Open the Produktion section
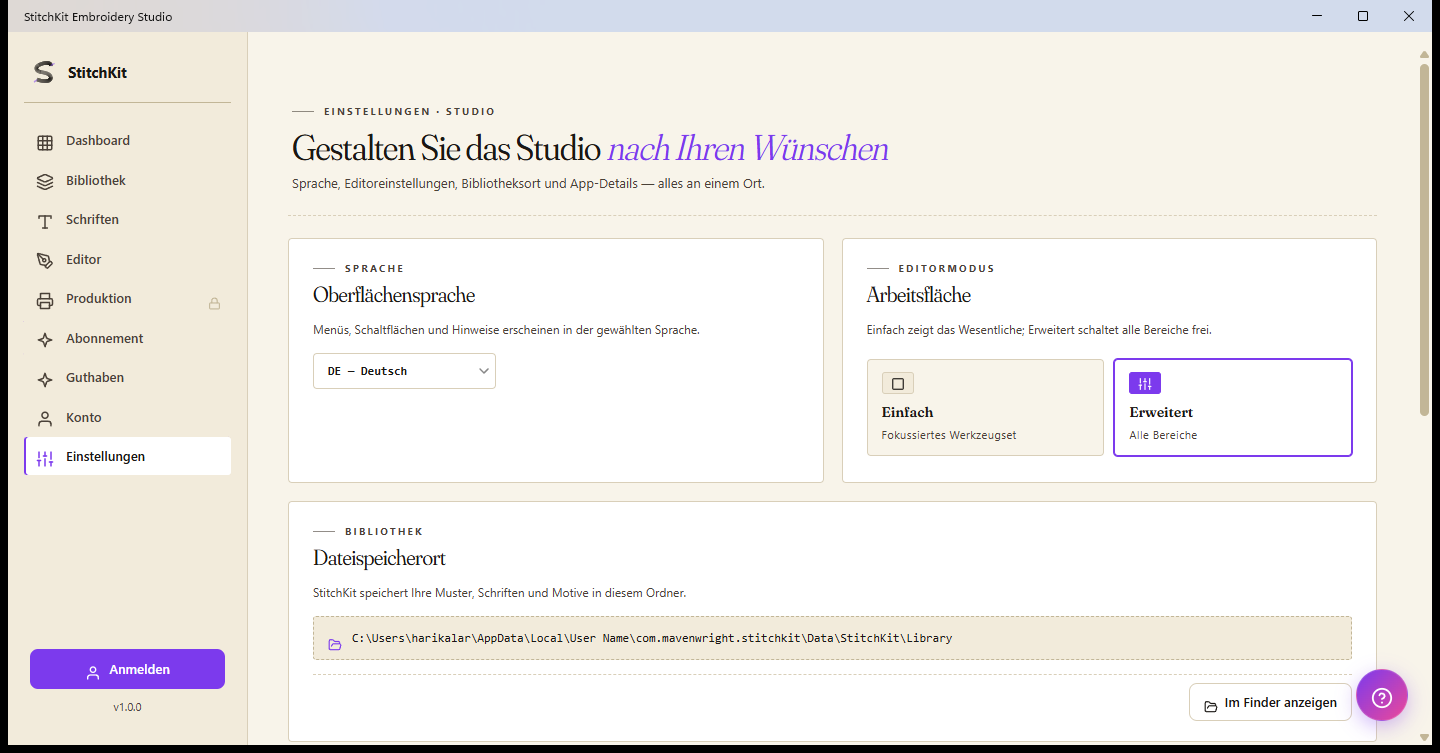The height and width of the screenshot is (753, 1440). click(x=128, y=299)
